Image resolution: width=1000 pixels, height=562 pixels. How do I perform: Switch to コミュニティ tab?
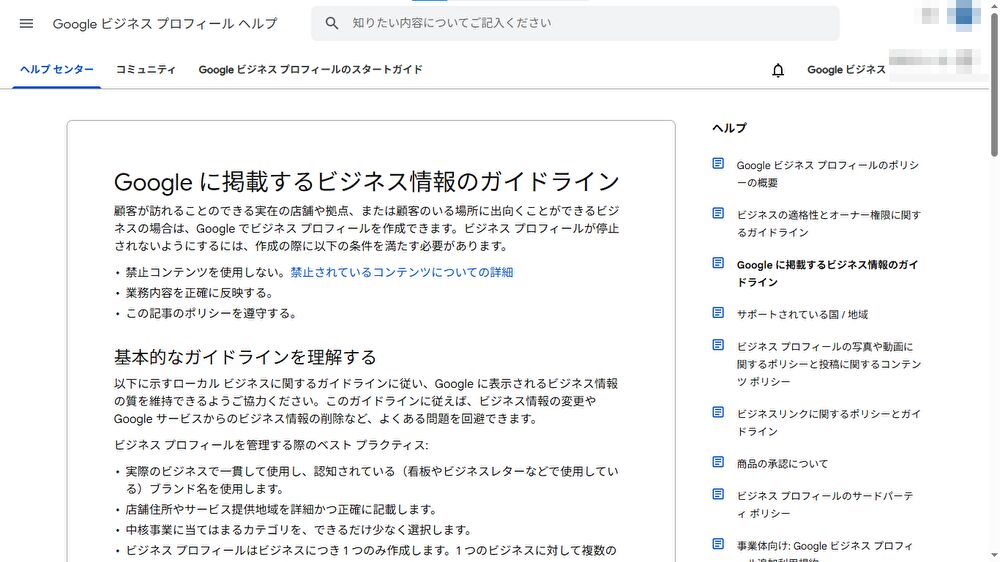click(x=145, y=70)
